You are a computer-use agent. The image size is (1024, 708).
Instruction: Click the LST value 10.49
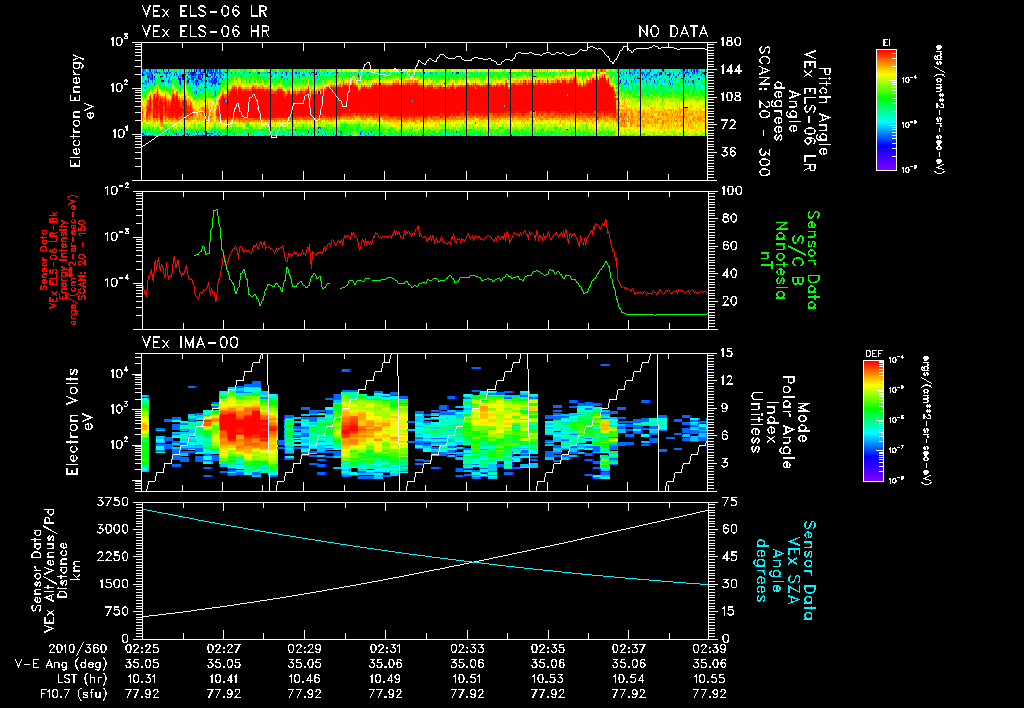pos(385,679)
